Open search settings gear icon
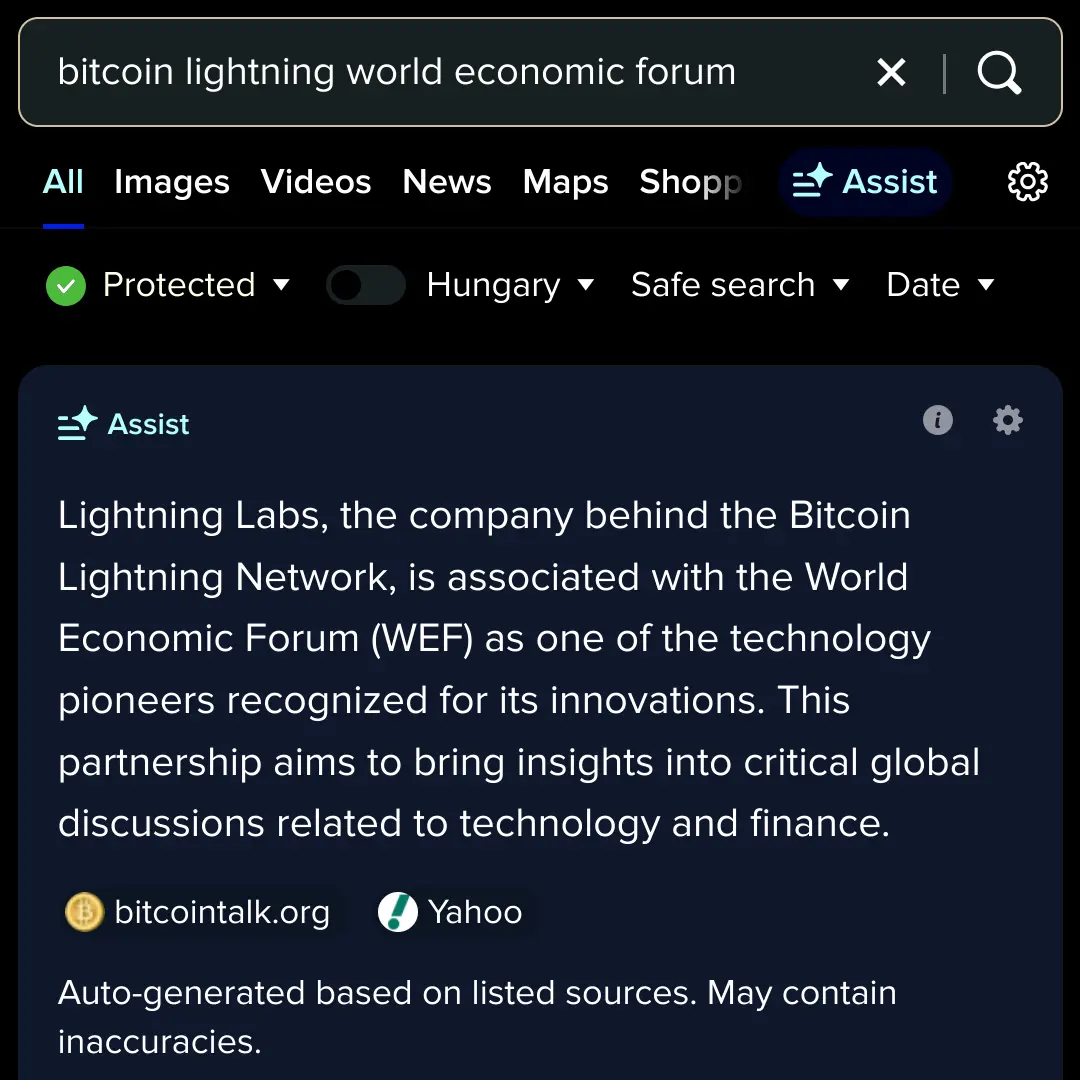The image size is (1080, 1080). [1027, 182]
